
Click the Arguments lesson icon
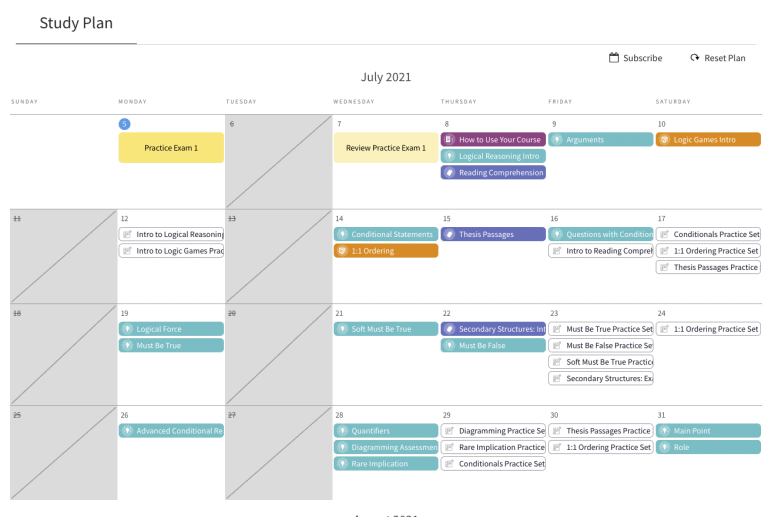(557, 140)
